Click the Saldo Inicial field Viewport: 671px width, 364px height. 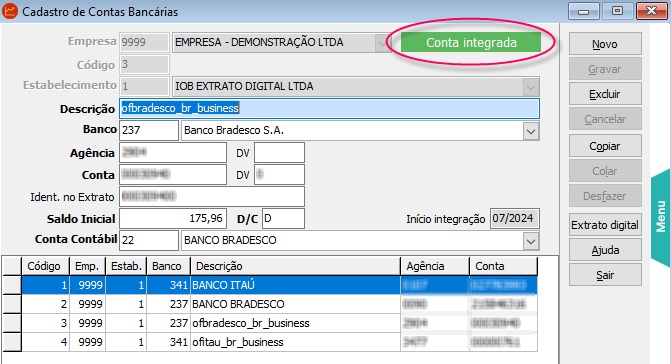click(x=172, y=219)
